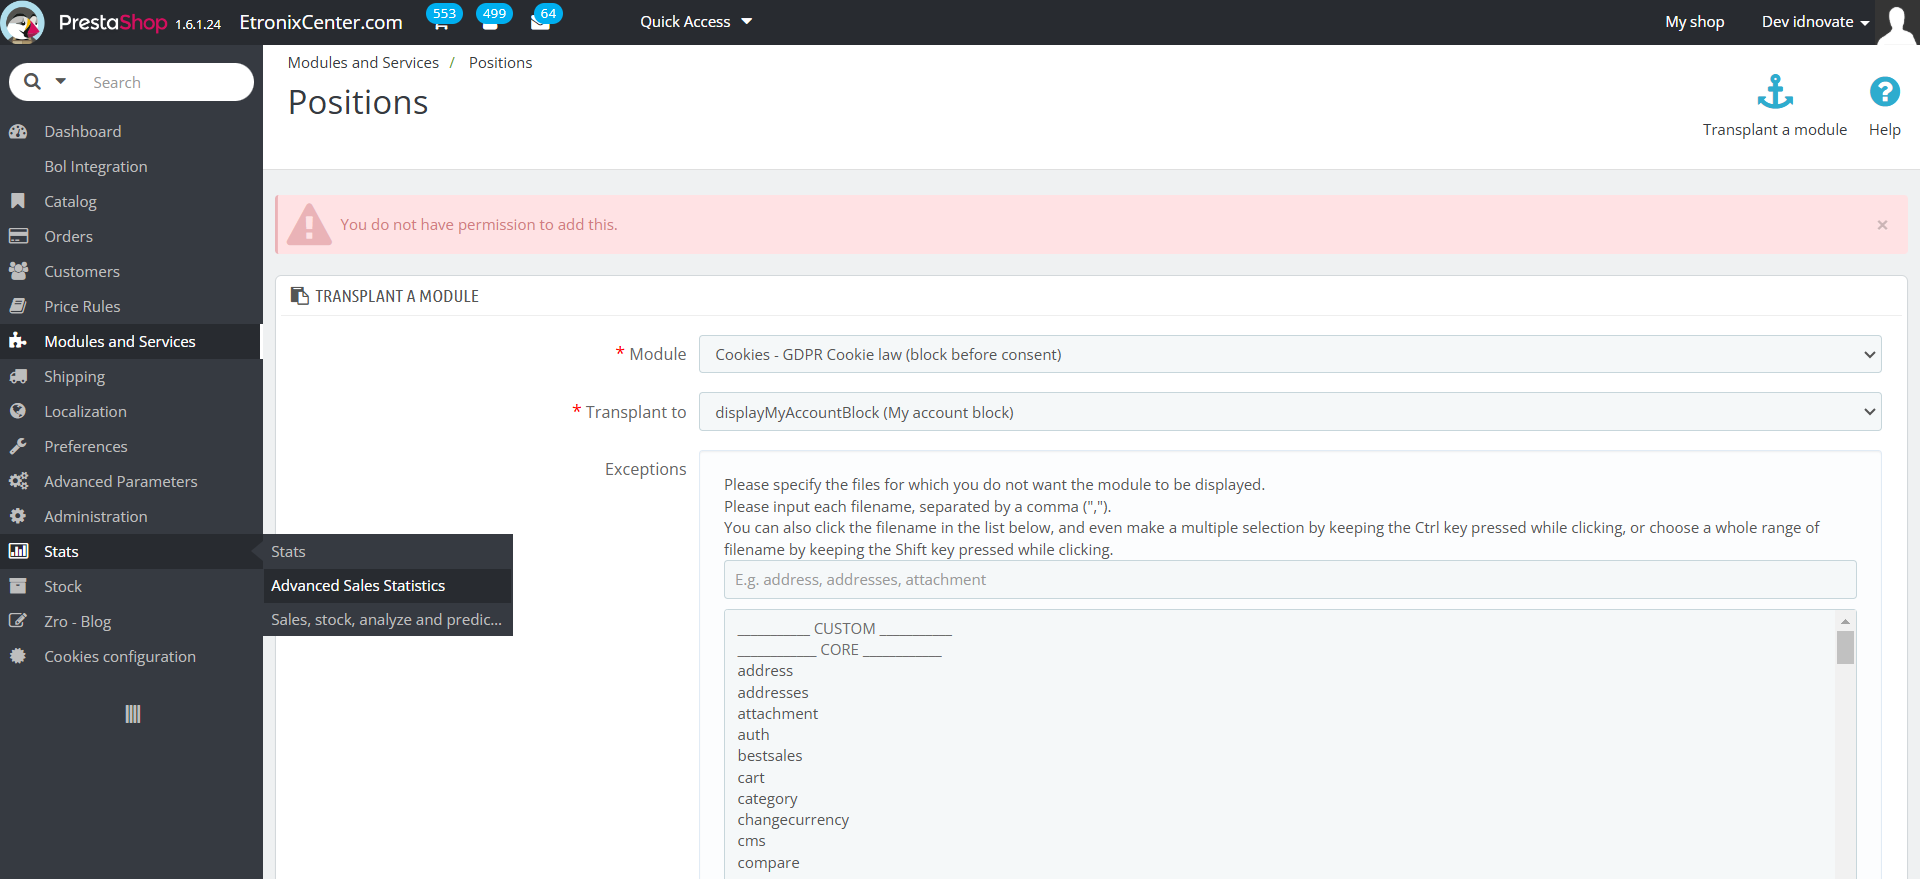
Task: Click the user avatar icon
Action: click(x=1896, y=22)
